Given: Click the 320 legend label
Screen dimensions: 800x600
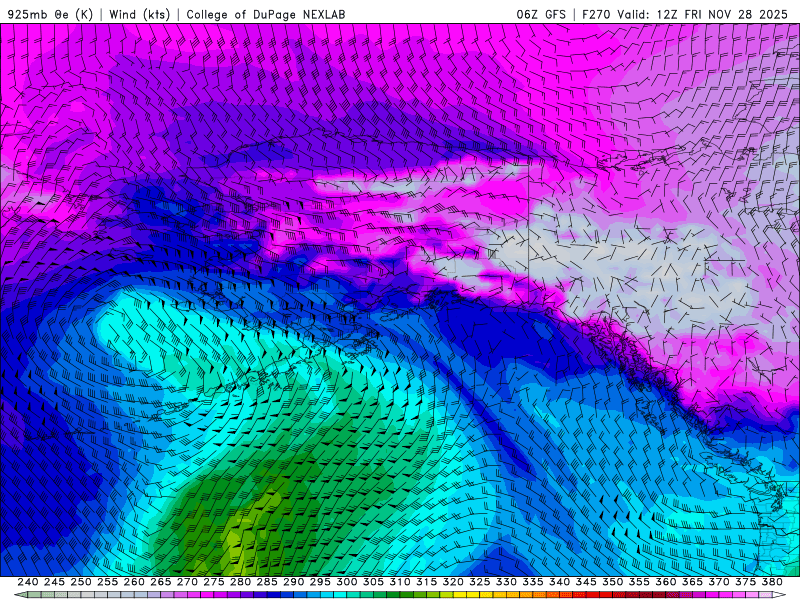Looking at the screenshot, I should coord(453,582).
